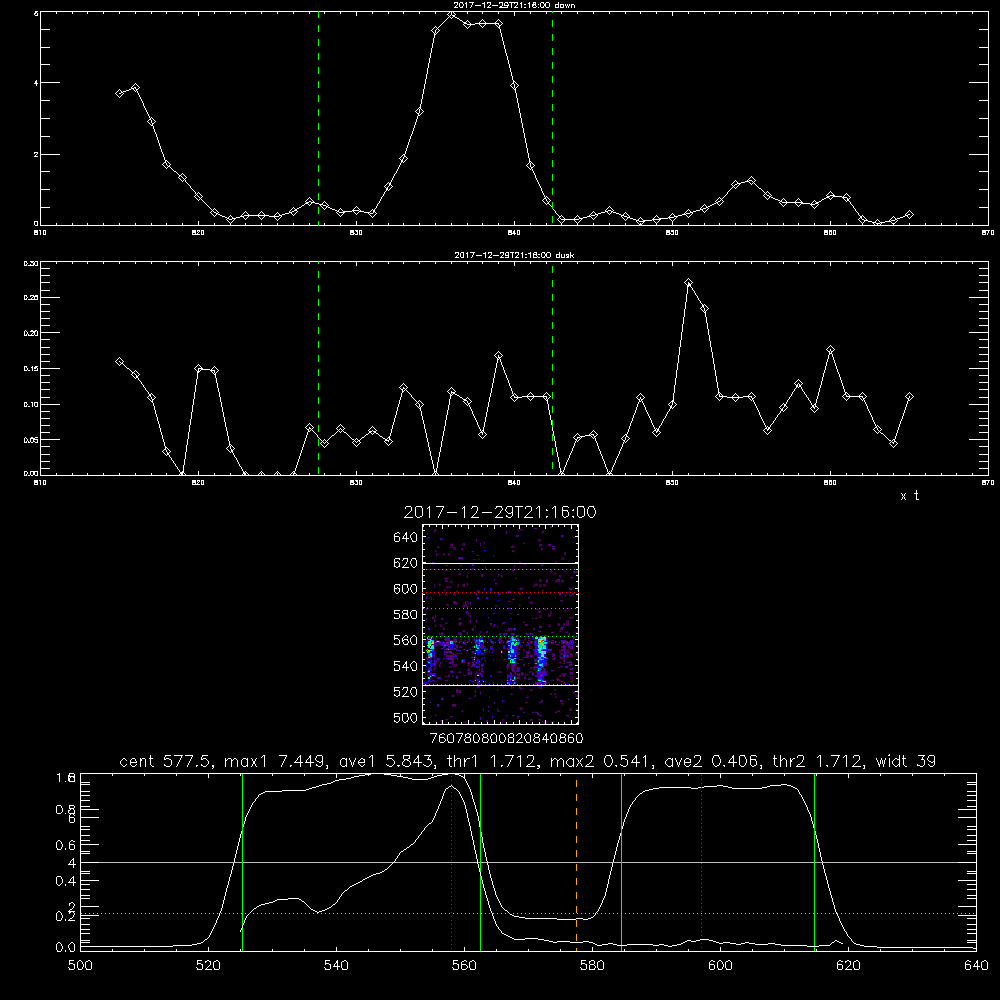Select the 'cent 577.5' value in stats line

tap(165, 761)
